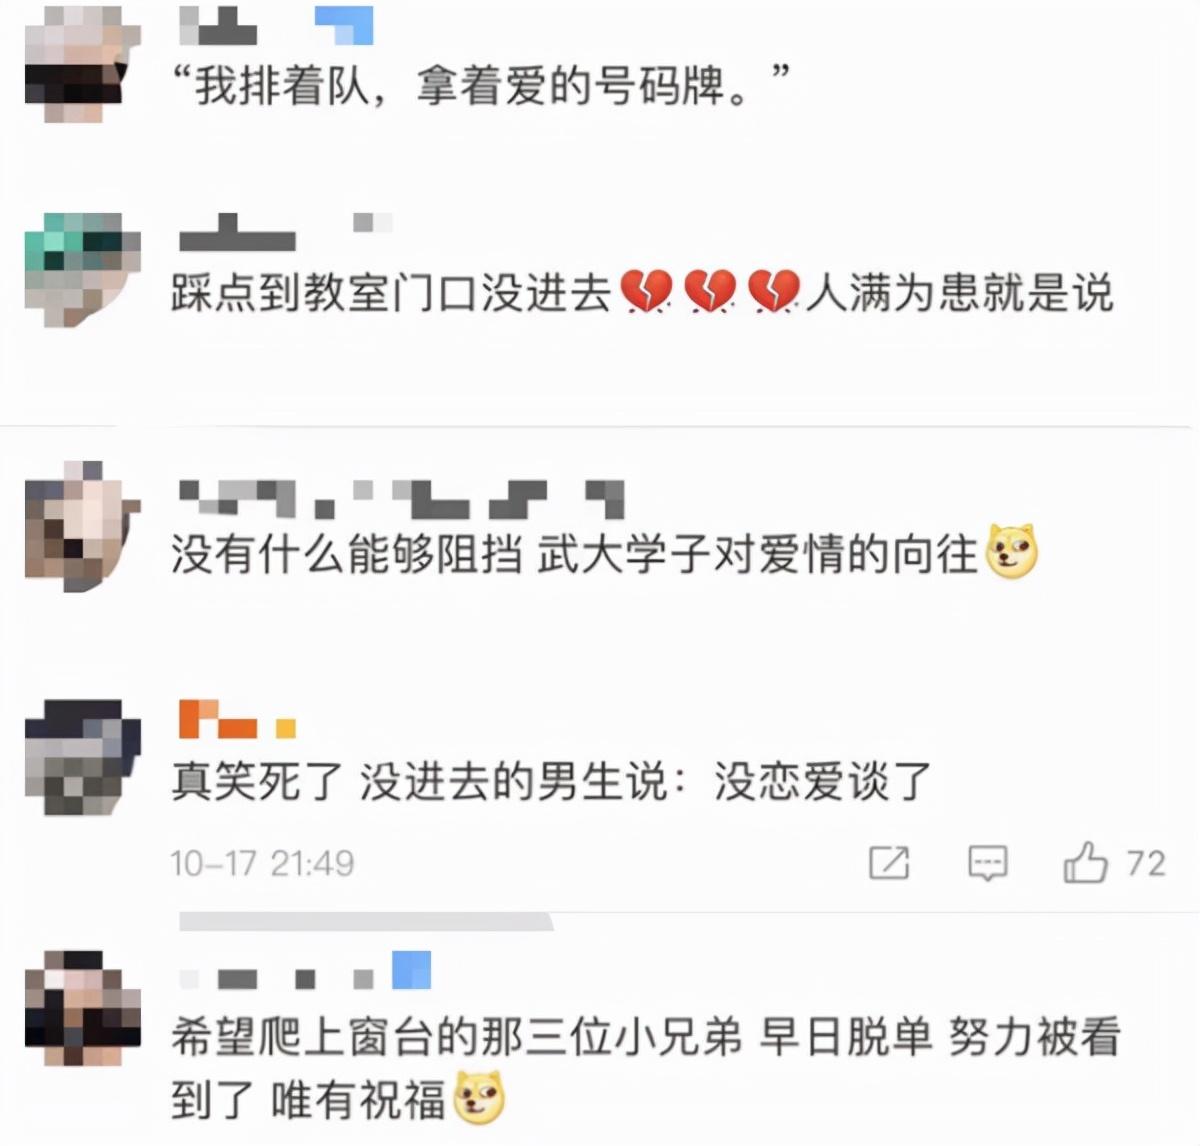Select the comment about 爬上窗台的那三位小兄弟
This screenshot has width=1200, height=1146.
645,1069
